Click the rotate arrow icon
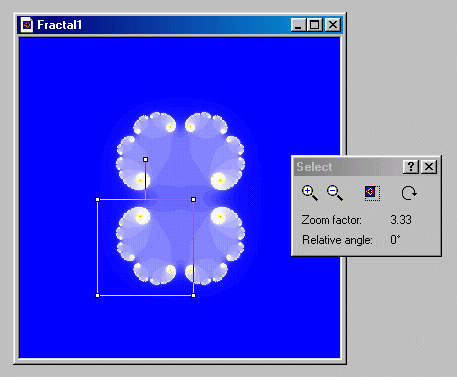 pos(409,193)
